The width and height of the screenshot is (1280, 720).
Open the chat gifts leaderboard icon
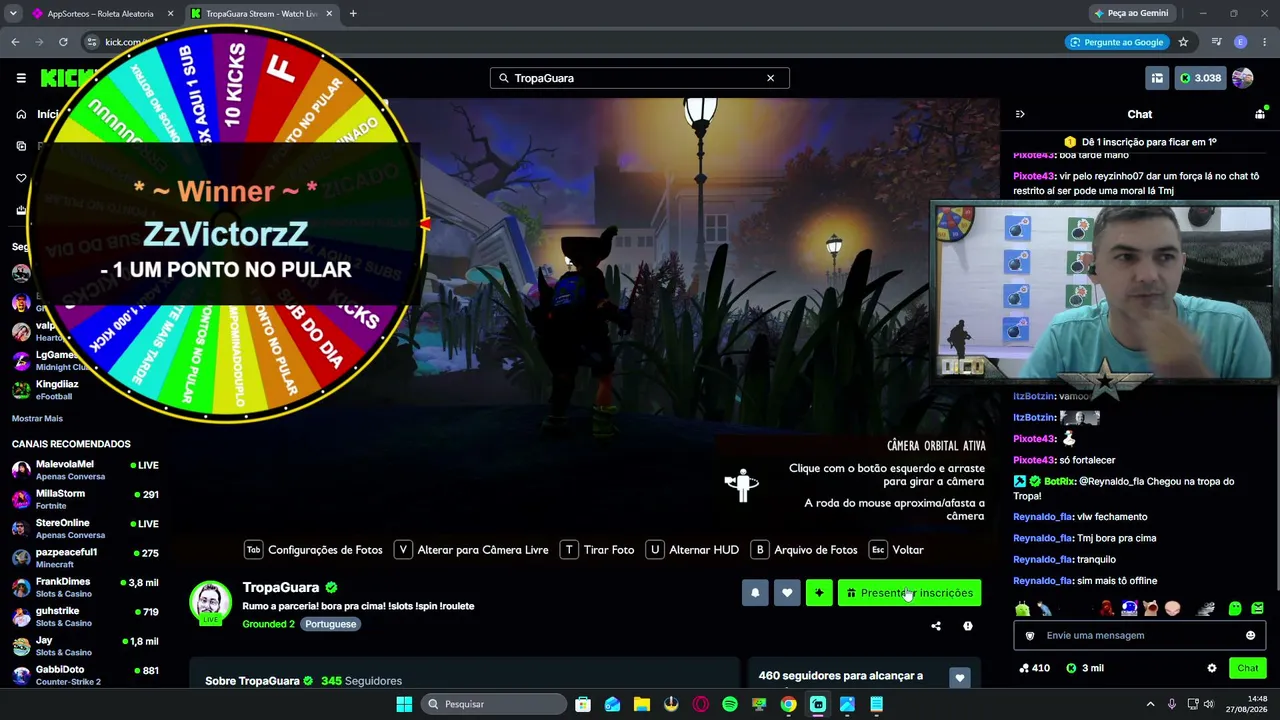point(1260,114)
